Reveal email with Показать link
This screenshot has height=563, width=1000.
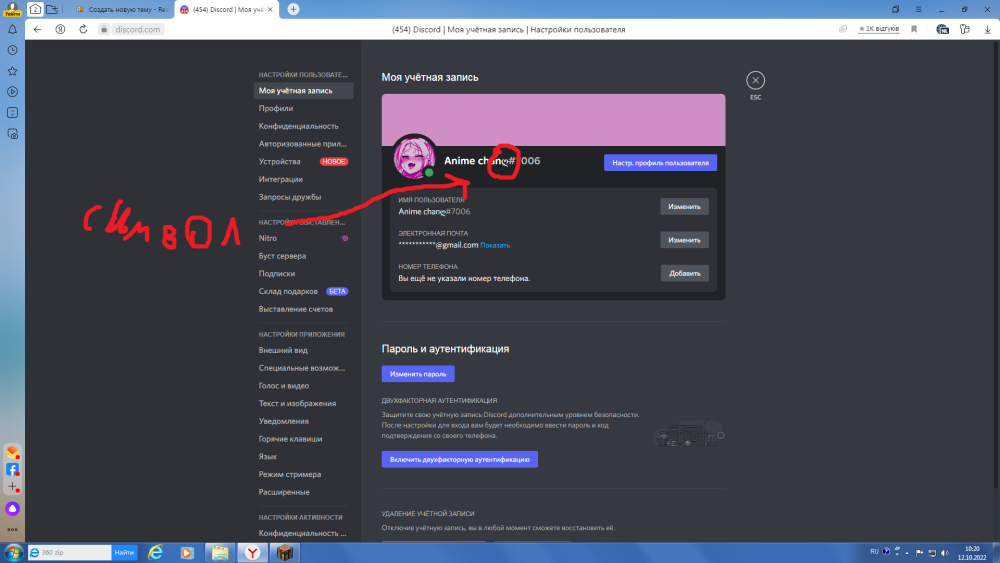click(495, 245)
